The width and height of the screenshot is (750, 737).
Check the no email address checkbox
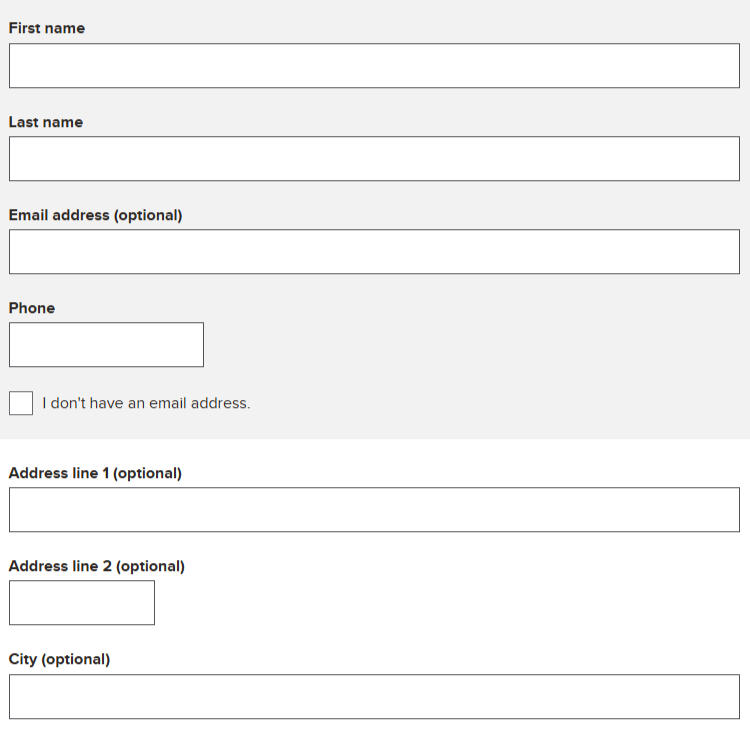21,403
